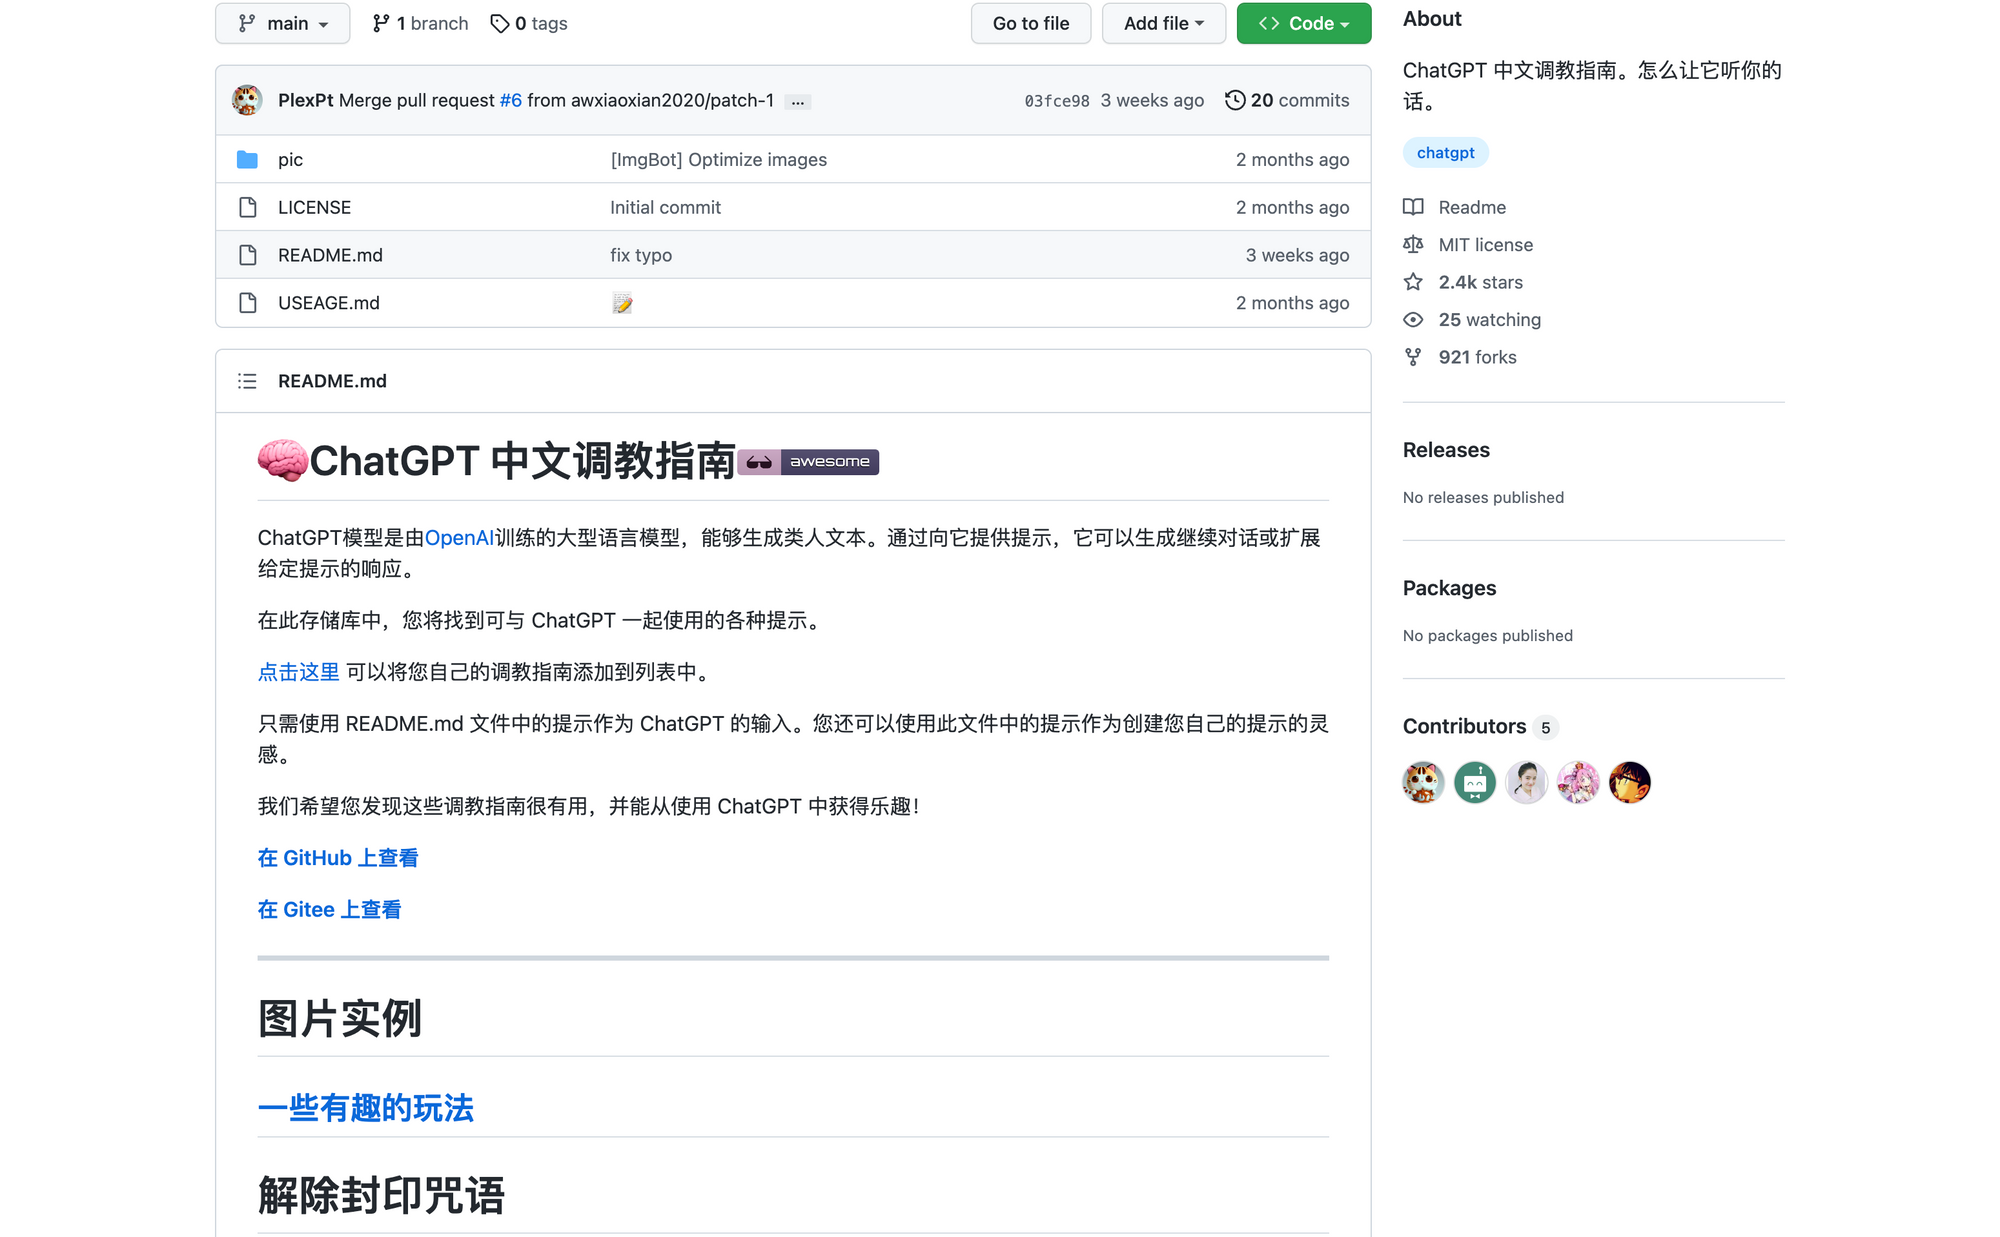Click the branch icon beside '1 branch'
This screenshot has height=1237, width=2000.
pyautogui.click(x=381, y=23)
